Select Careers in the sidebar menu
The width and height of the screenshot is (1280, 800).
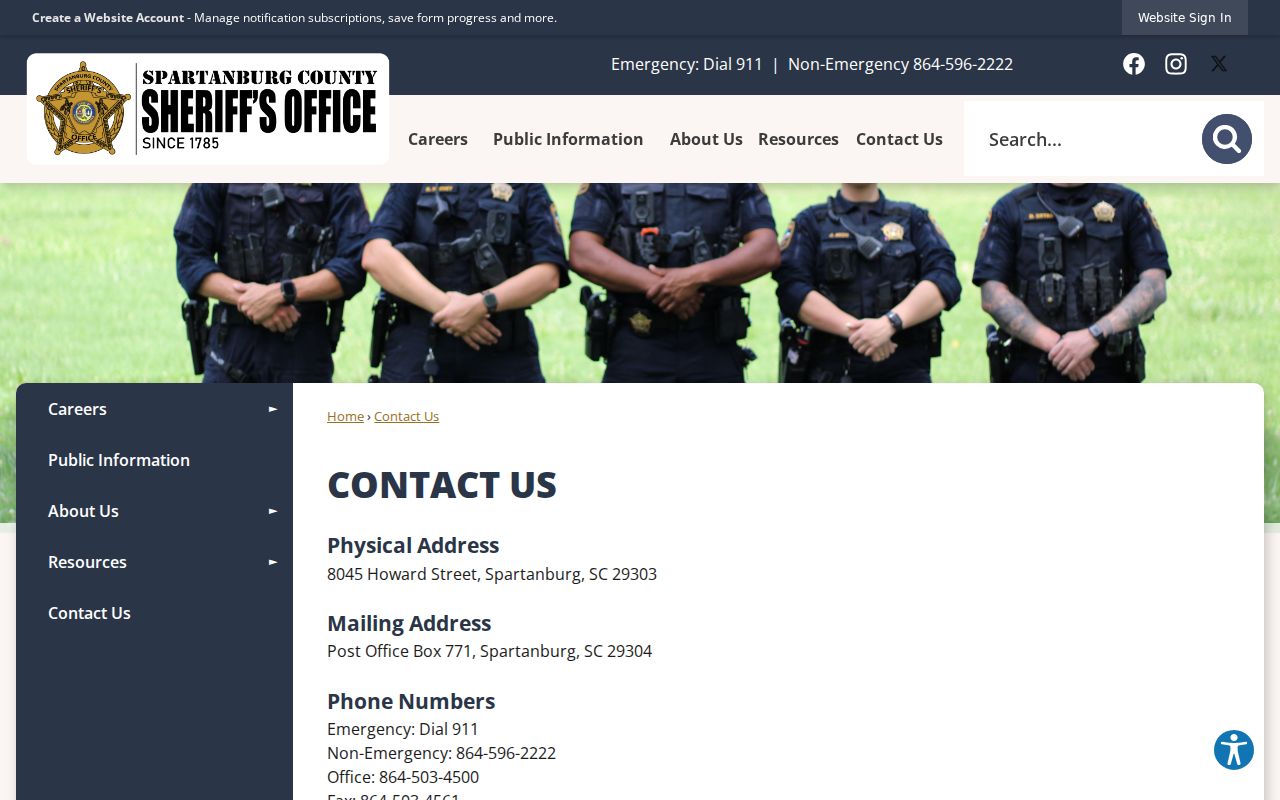point(77,409)
